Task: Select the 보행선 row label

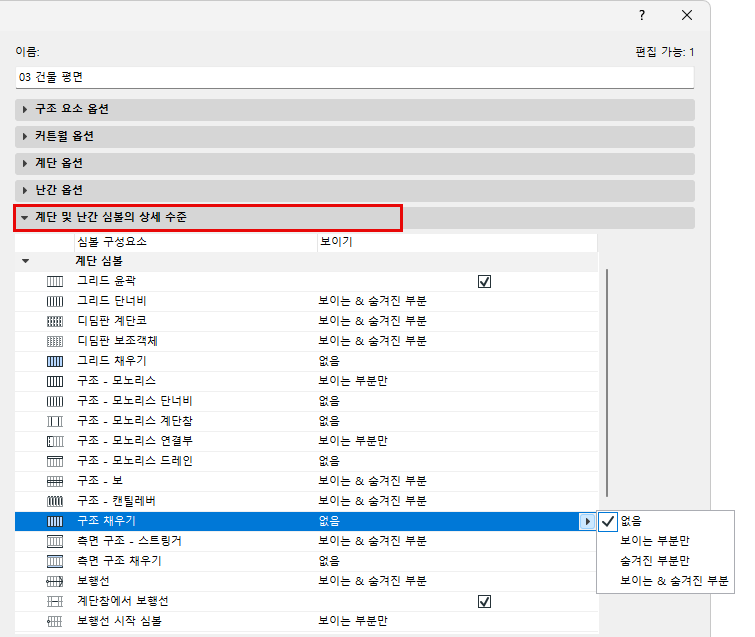Action: [93, 581]
